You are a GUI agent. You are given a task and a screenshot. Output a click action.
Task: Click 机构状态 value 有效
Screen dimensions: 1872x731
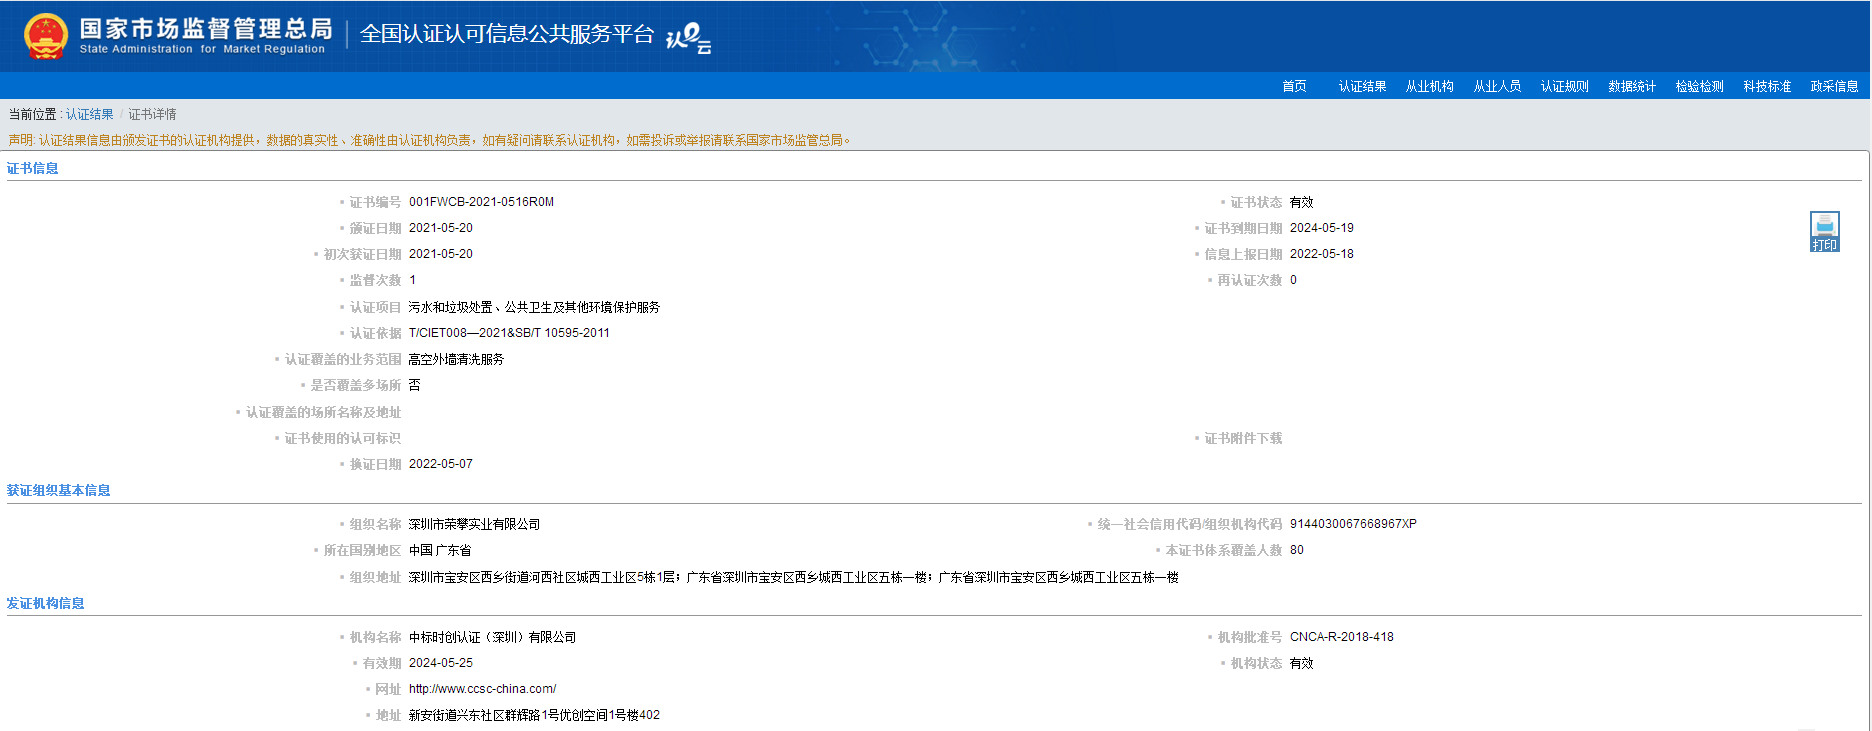1301,663
